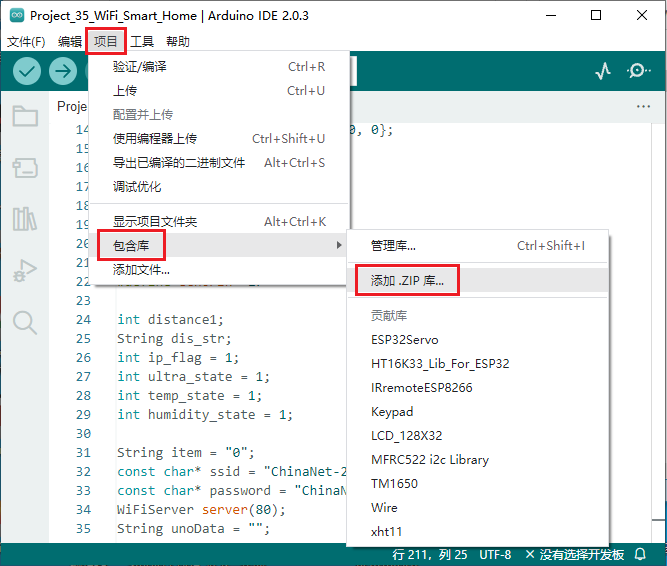The width and height of the screenshot is (667, 566).
Task: Open the three-dot tab options menu
Action: (x=643, y=106)
